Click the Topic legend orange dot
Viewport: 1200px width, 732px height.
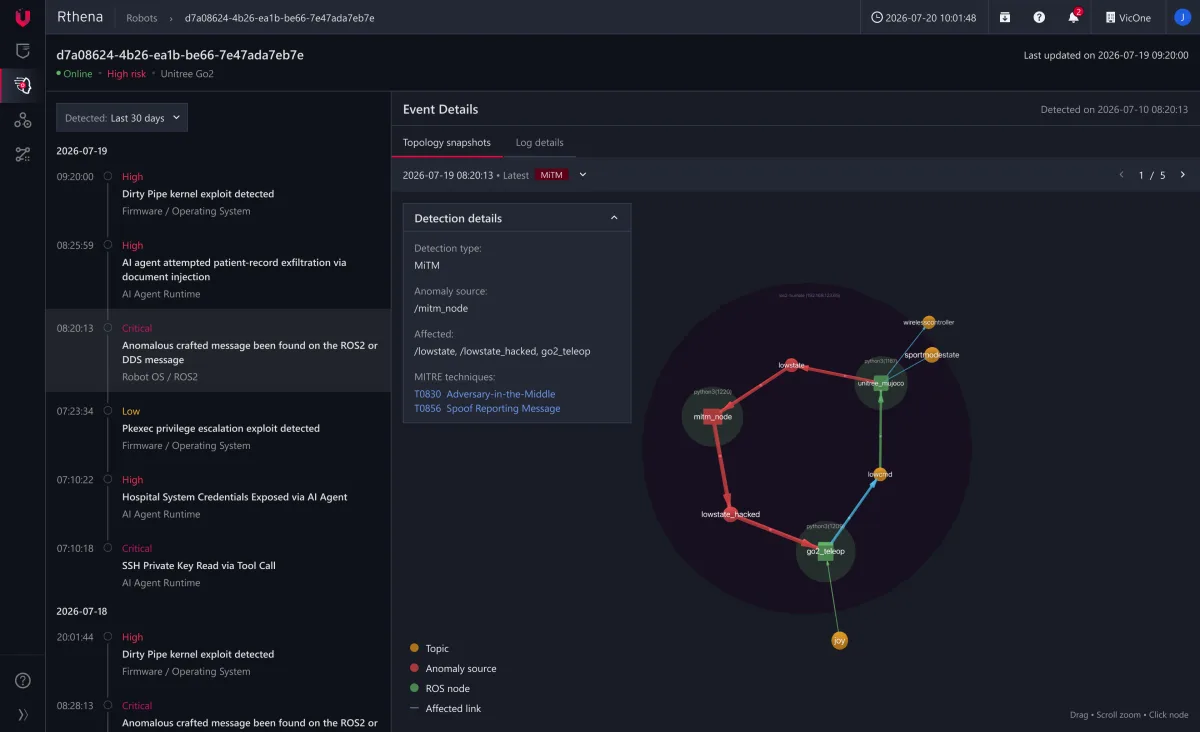[414, 648]
